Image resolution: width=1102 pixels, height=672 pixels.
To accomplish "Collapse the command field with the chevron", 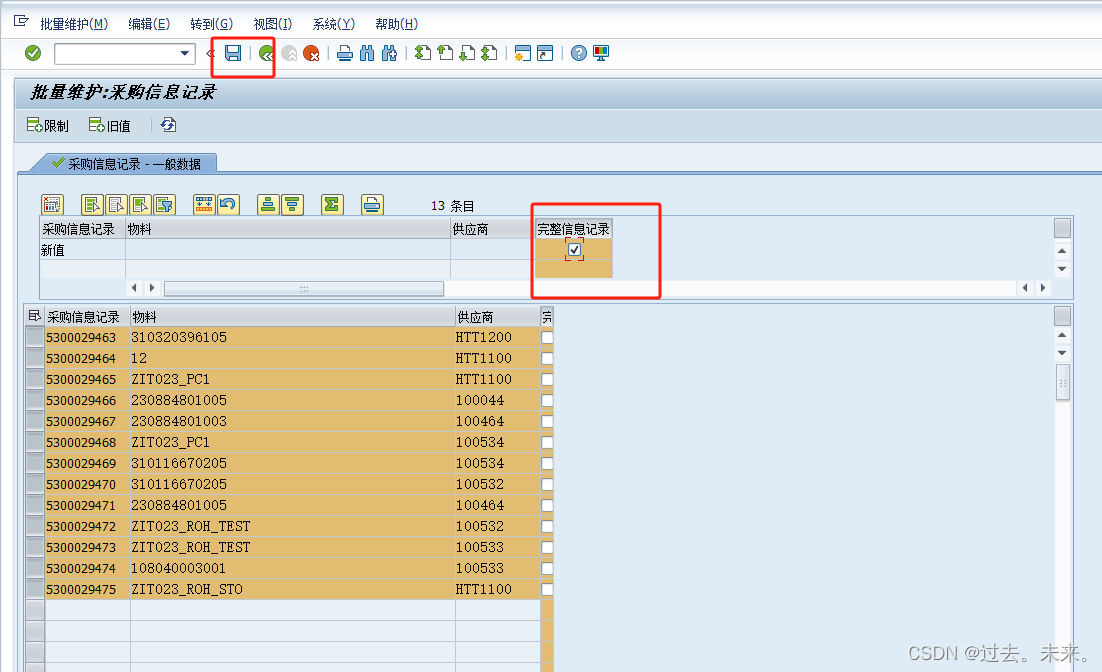I will click(x=210, y=53).
